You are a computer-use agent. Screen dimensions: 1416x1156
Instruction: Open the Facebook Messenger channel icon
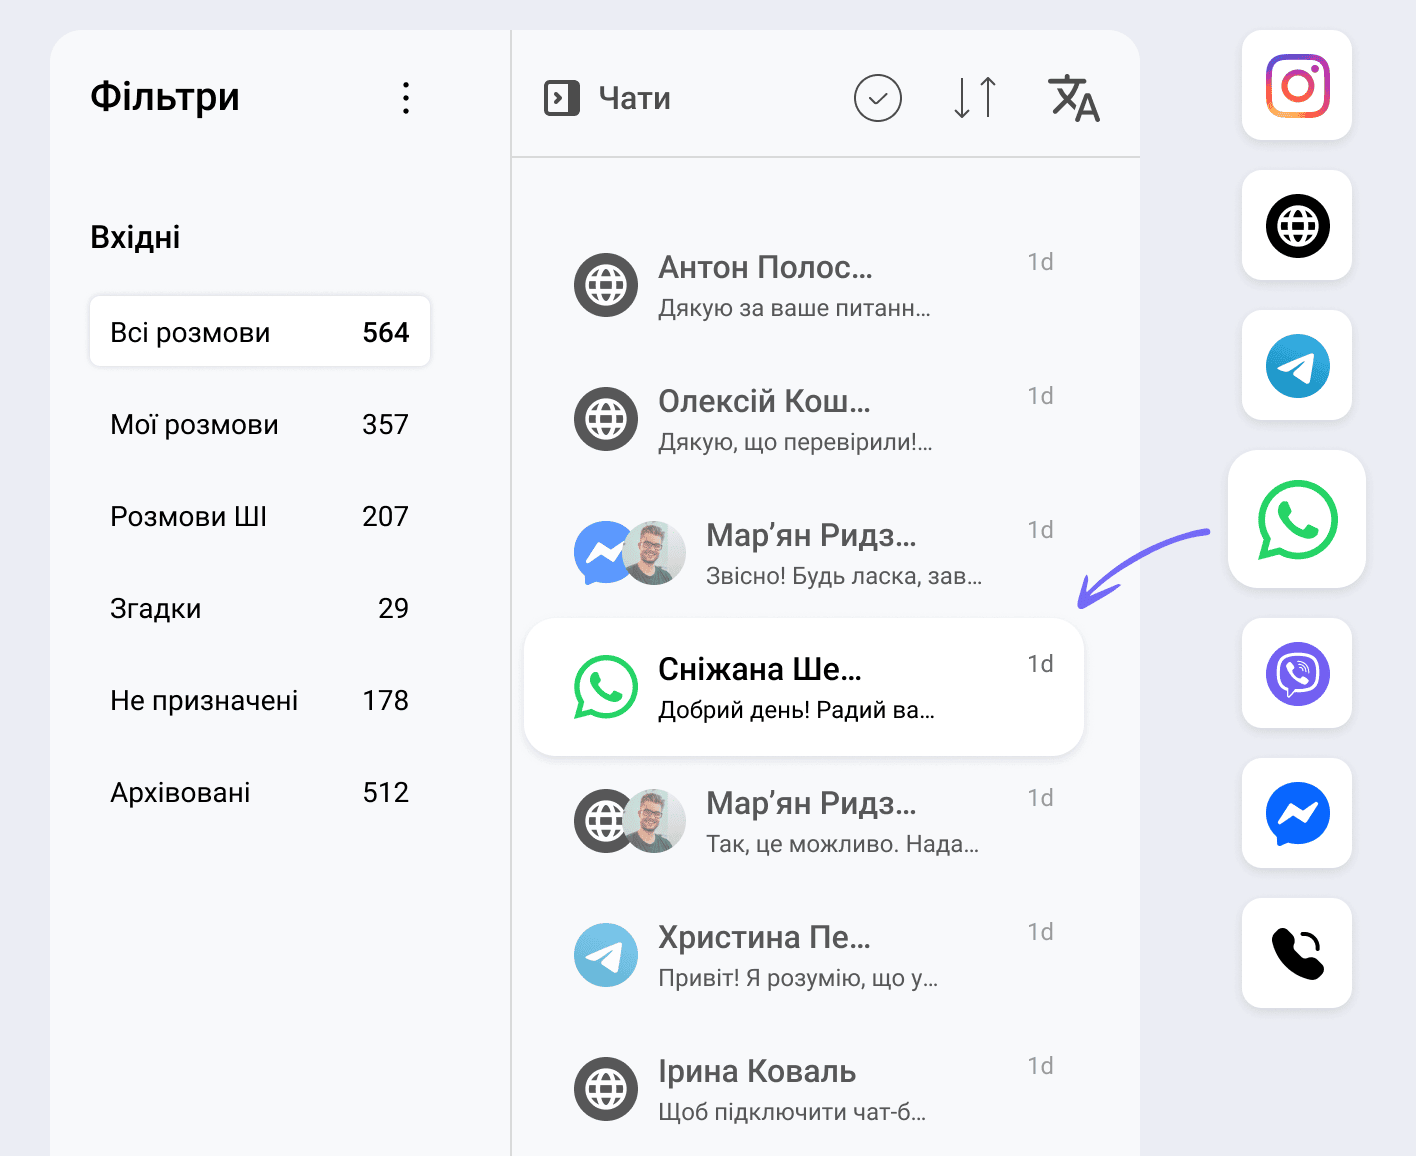(1296, 814)
